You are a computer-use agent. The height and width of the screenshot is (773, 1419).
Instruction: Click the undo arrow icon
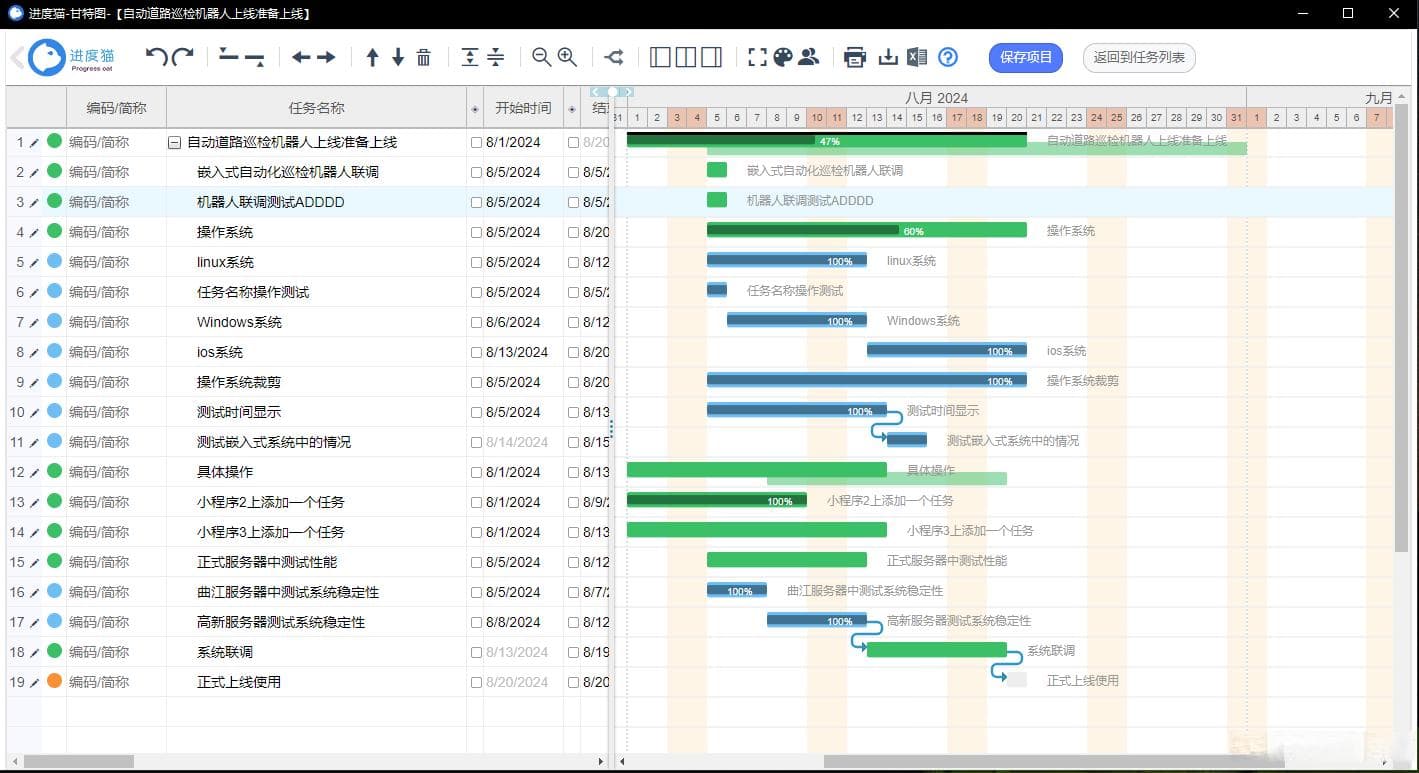coord(156,57)
